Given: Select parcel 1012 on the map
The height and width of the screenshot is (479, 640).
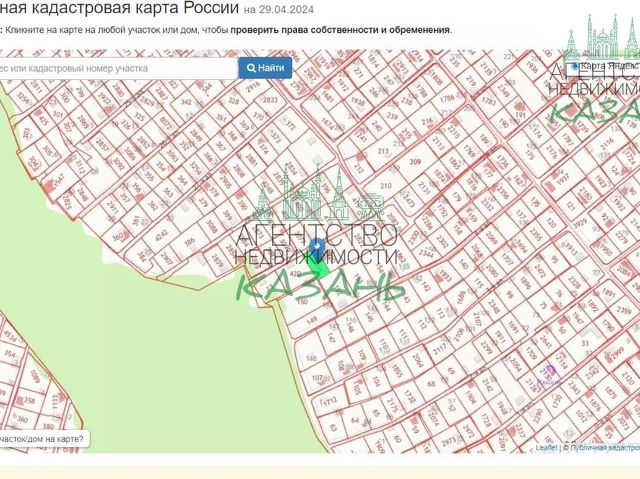Looking at the screenshot, I should pos(581,417).
